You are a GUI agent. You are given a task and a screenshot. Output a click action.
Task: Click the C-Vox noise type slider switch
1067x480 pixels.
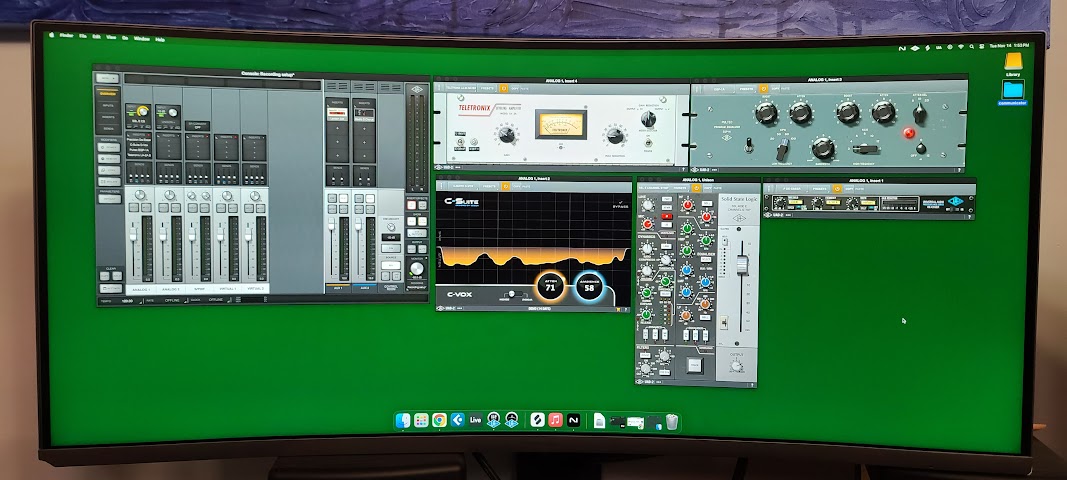coord(514,293)
